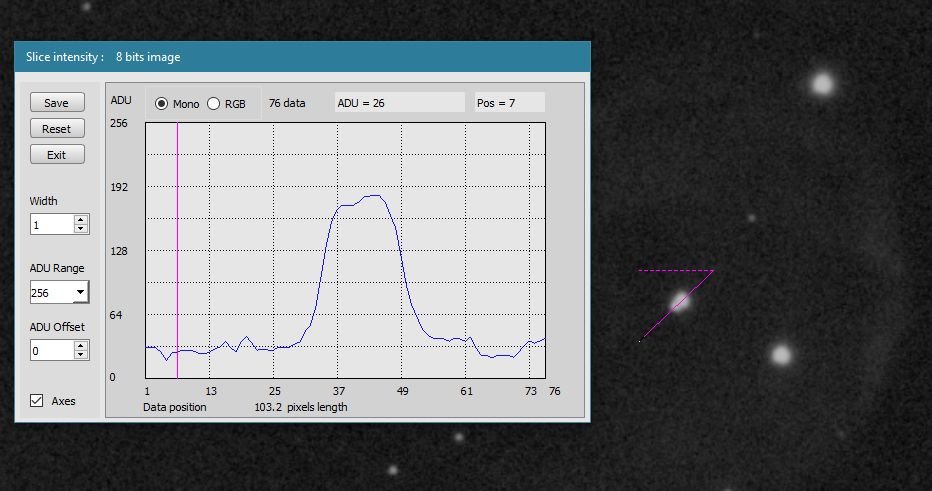Click the magenta vertical cursor in the graph
The image size is (932, 491).
(177, 250)
